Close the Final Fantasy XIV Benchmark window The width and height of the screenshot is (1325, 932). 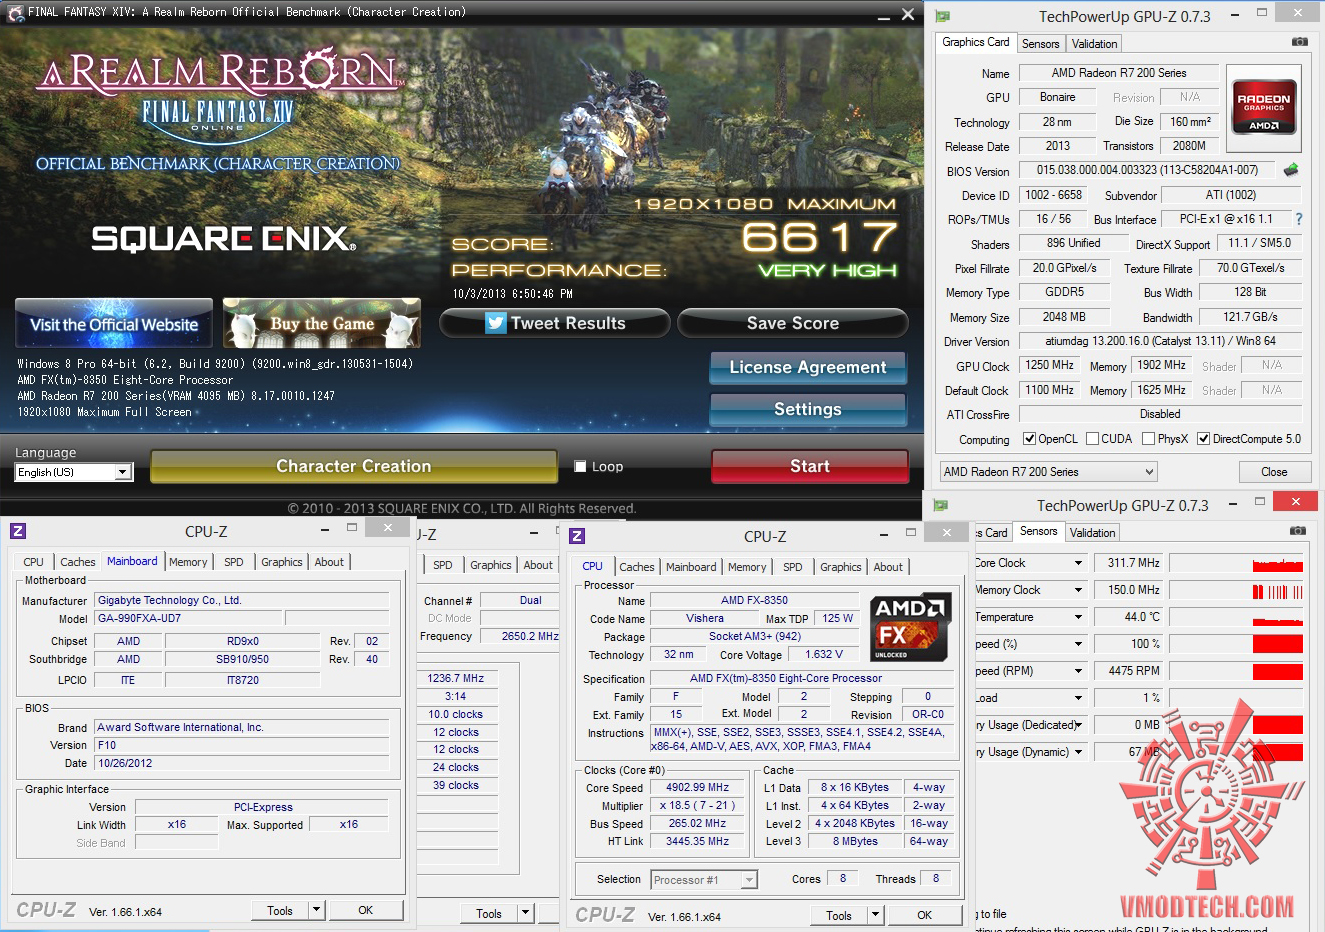pos(908,14)
